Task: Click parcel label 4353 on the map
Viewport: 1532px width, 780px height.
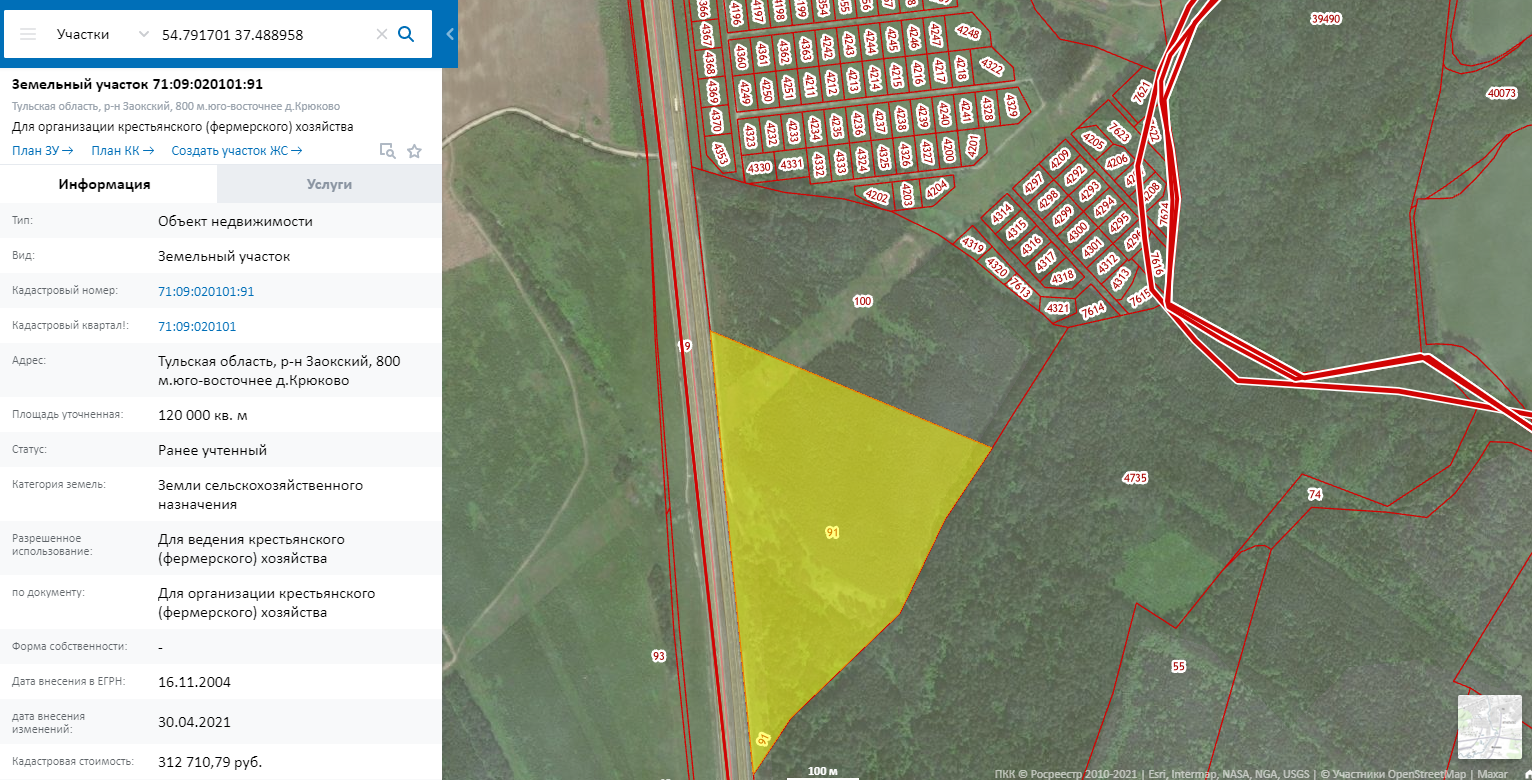Action: [x=720, y=153]
